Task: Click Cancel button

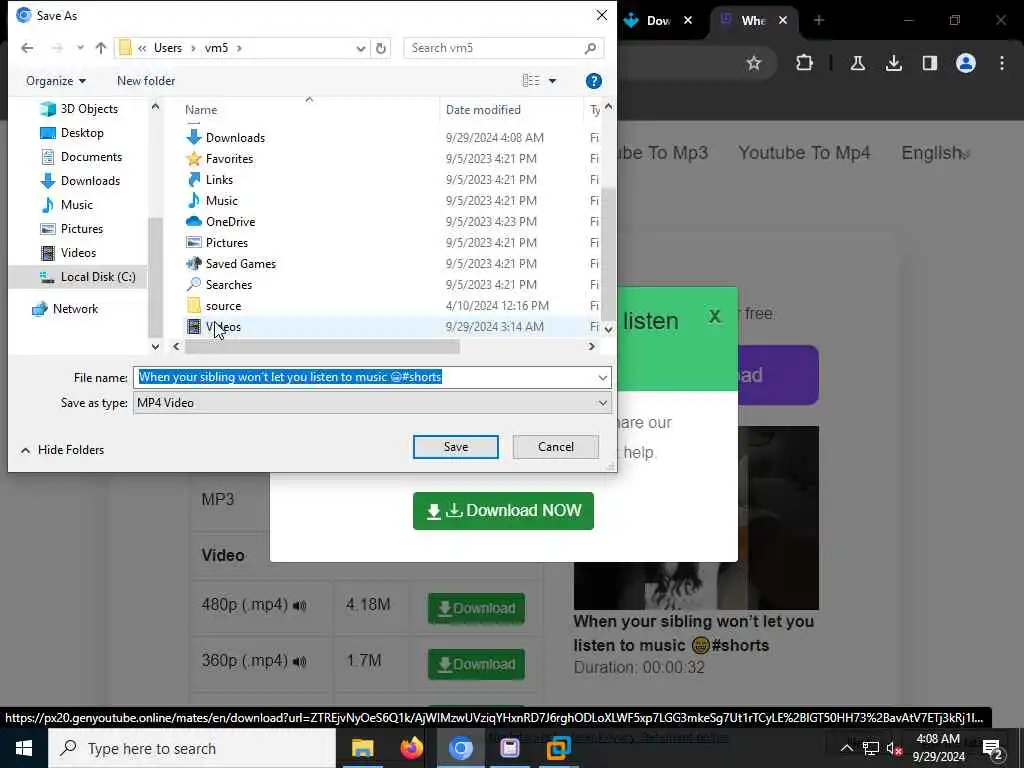Action: pos(556,447)
